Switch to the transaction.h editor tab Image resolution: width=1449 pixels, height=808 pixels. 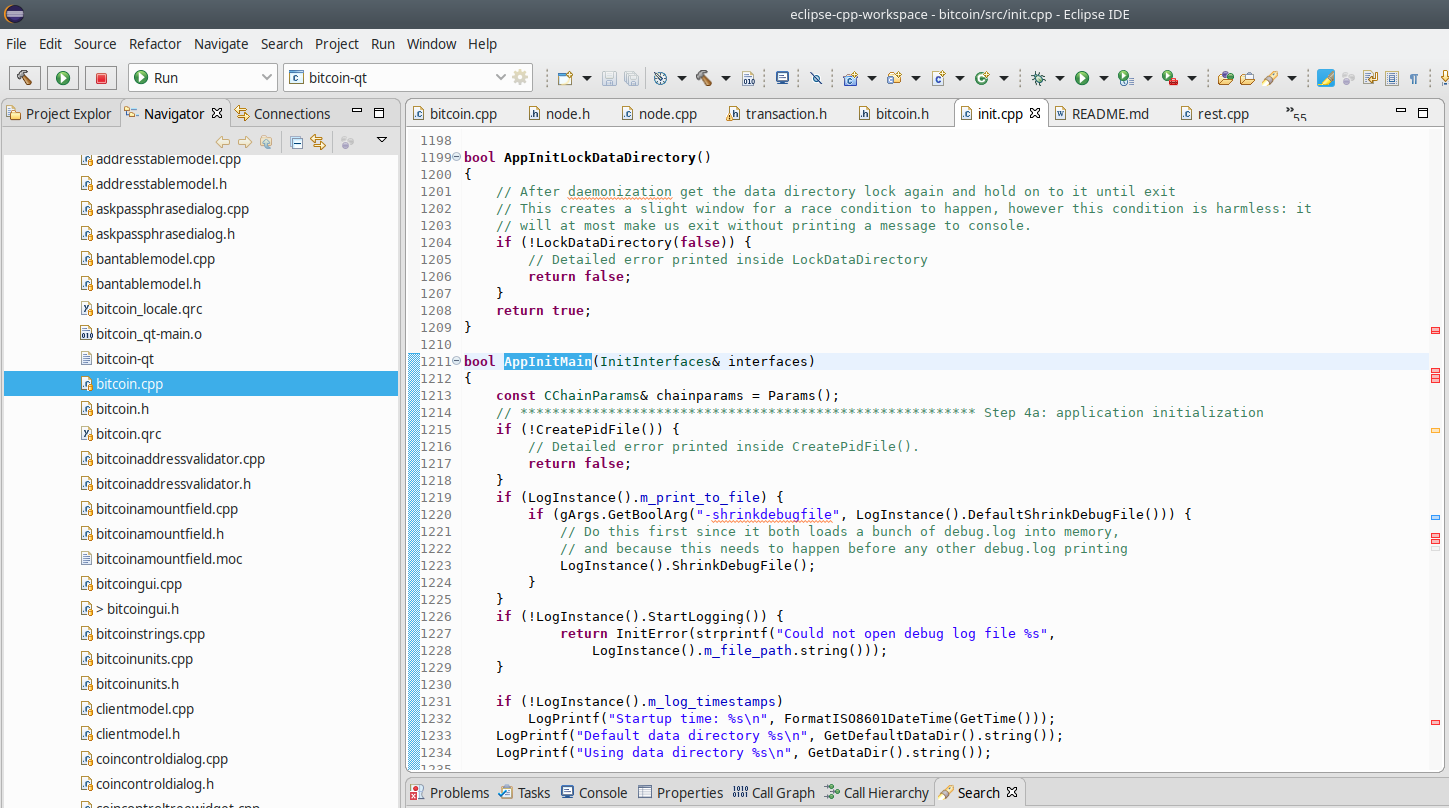pyautogui.click(x=778, y=114)
